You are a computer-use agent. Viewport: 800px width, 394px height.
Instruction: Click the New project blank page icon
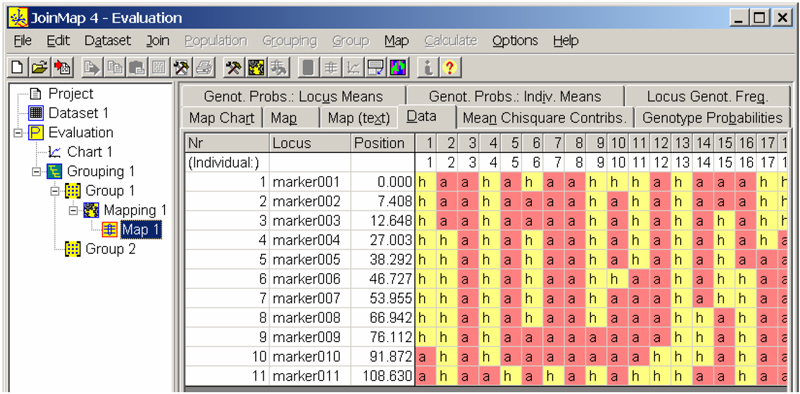point(17,67)
